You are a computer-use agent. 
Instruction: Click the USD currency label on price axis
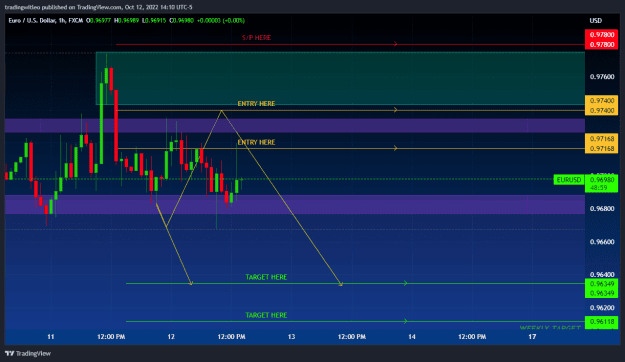(x=596, y=20)
